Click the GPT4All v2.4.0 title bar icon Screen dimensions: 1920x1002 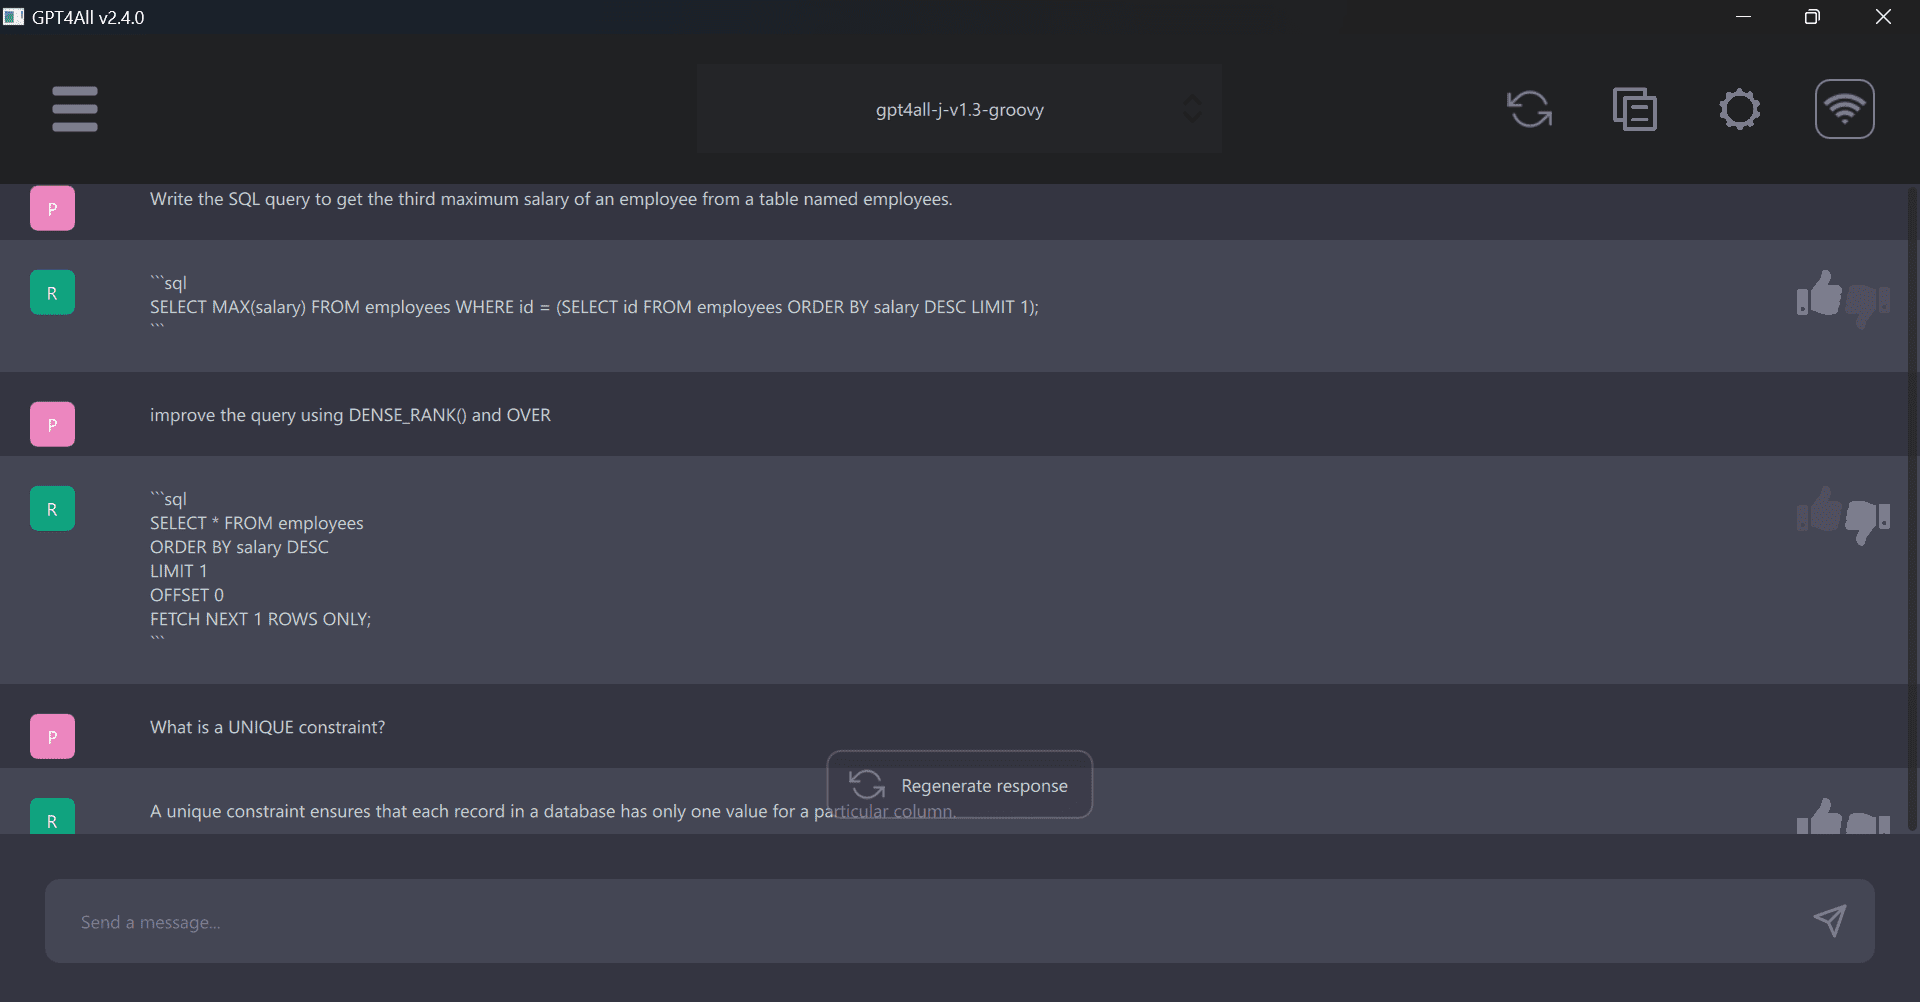pyautogui.click(x=13, y=17)
